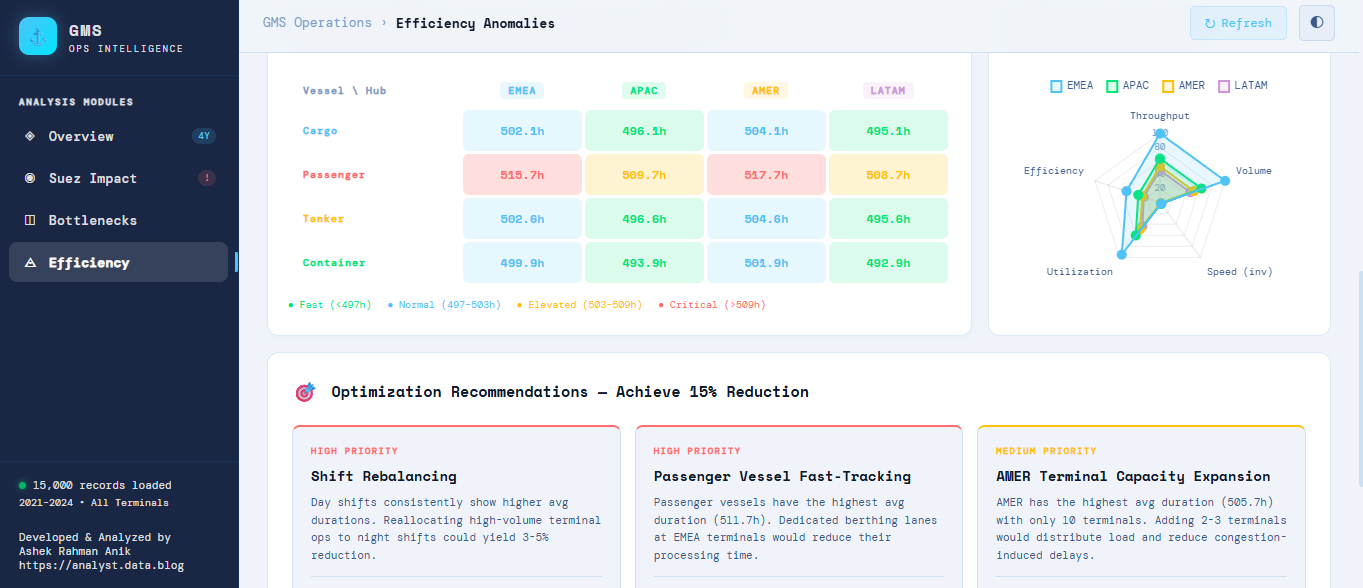The height and width of the screenshot is (588, 1363).
Task: Click the GMS anchor logo icon
Action: pos(38,36)
